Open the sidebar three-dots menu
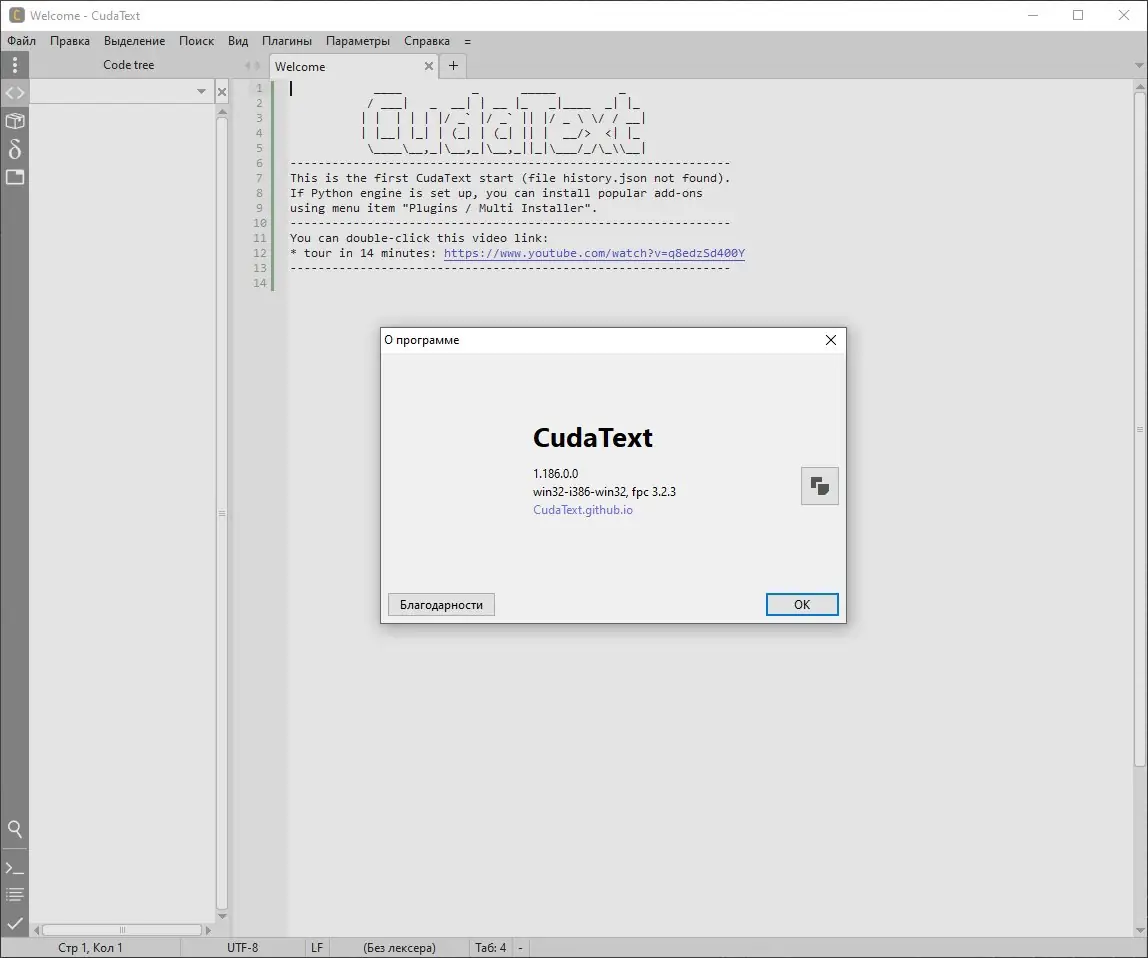The height and width of the screenshot is (958, 1148). click(x=15, y=65)
